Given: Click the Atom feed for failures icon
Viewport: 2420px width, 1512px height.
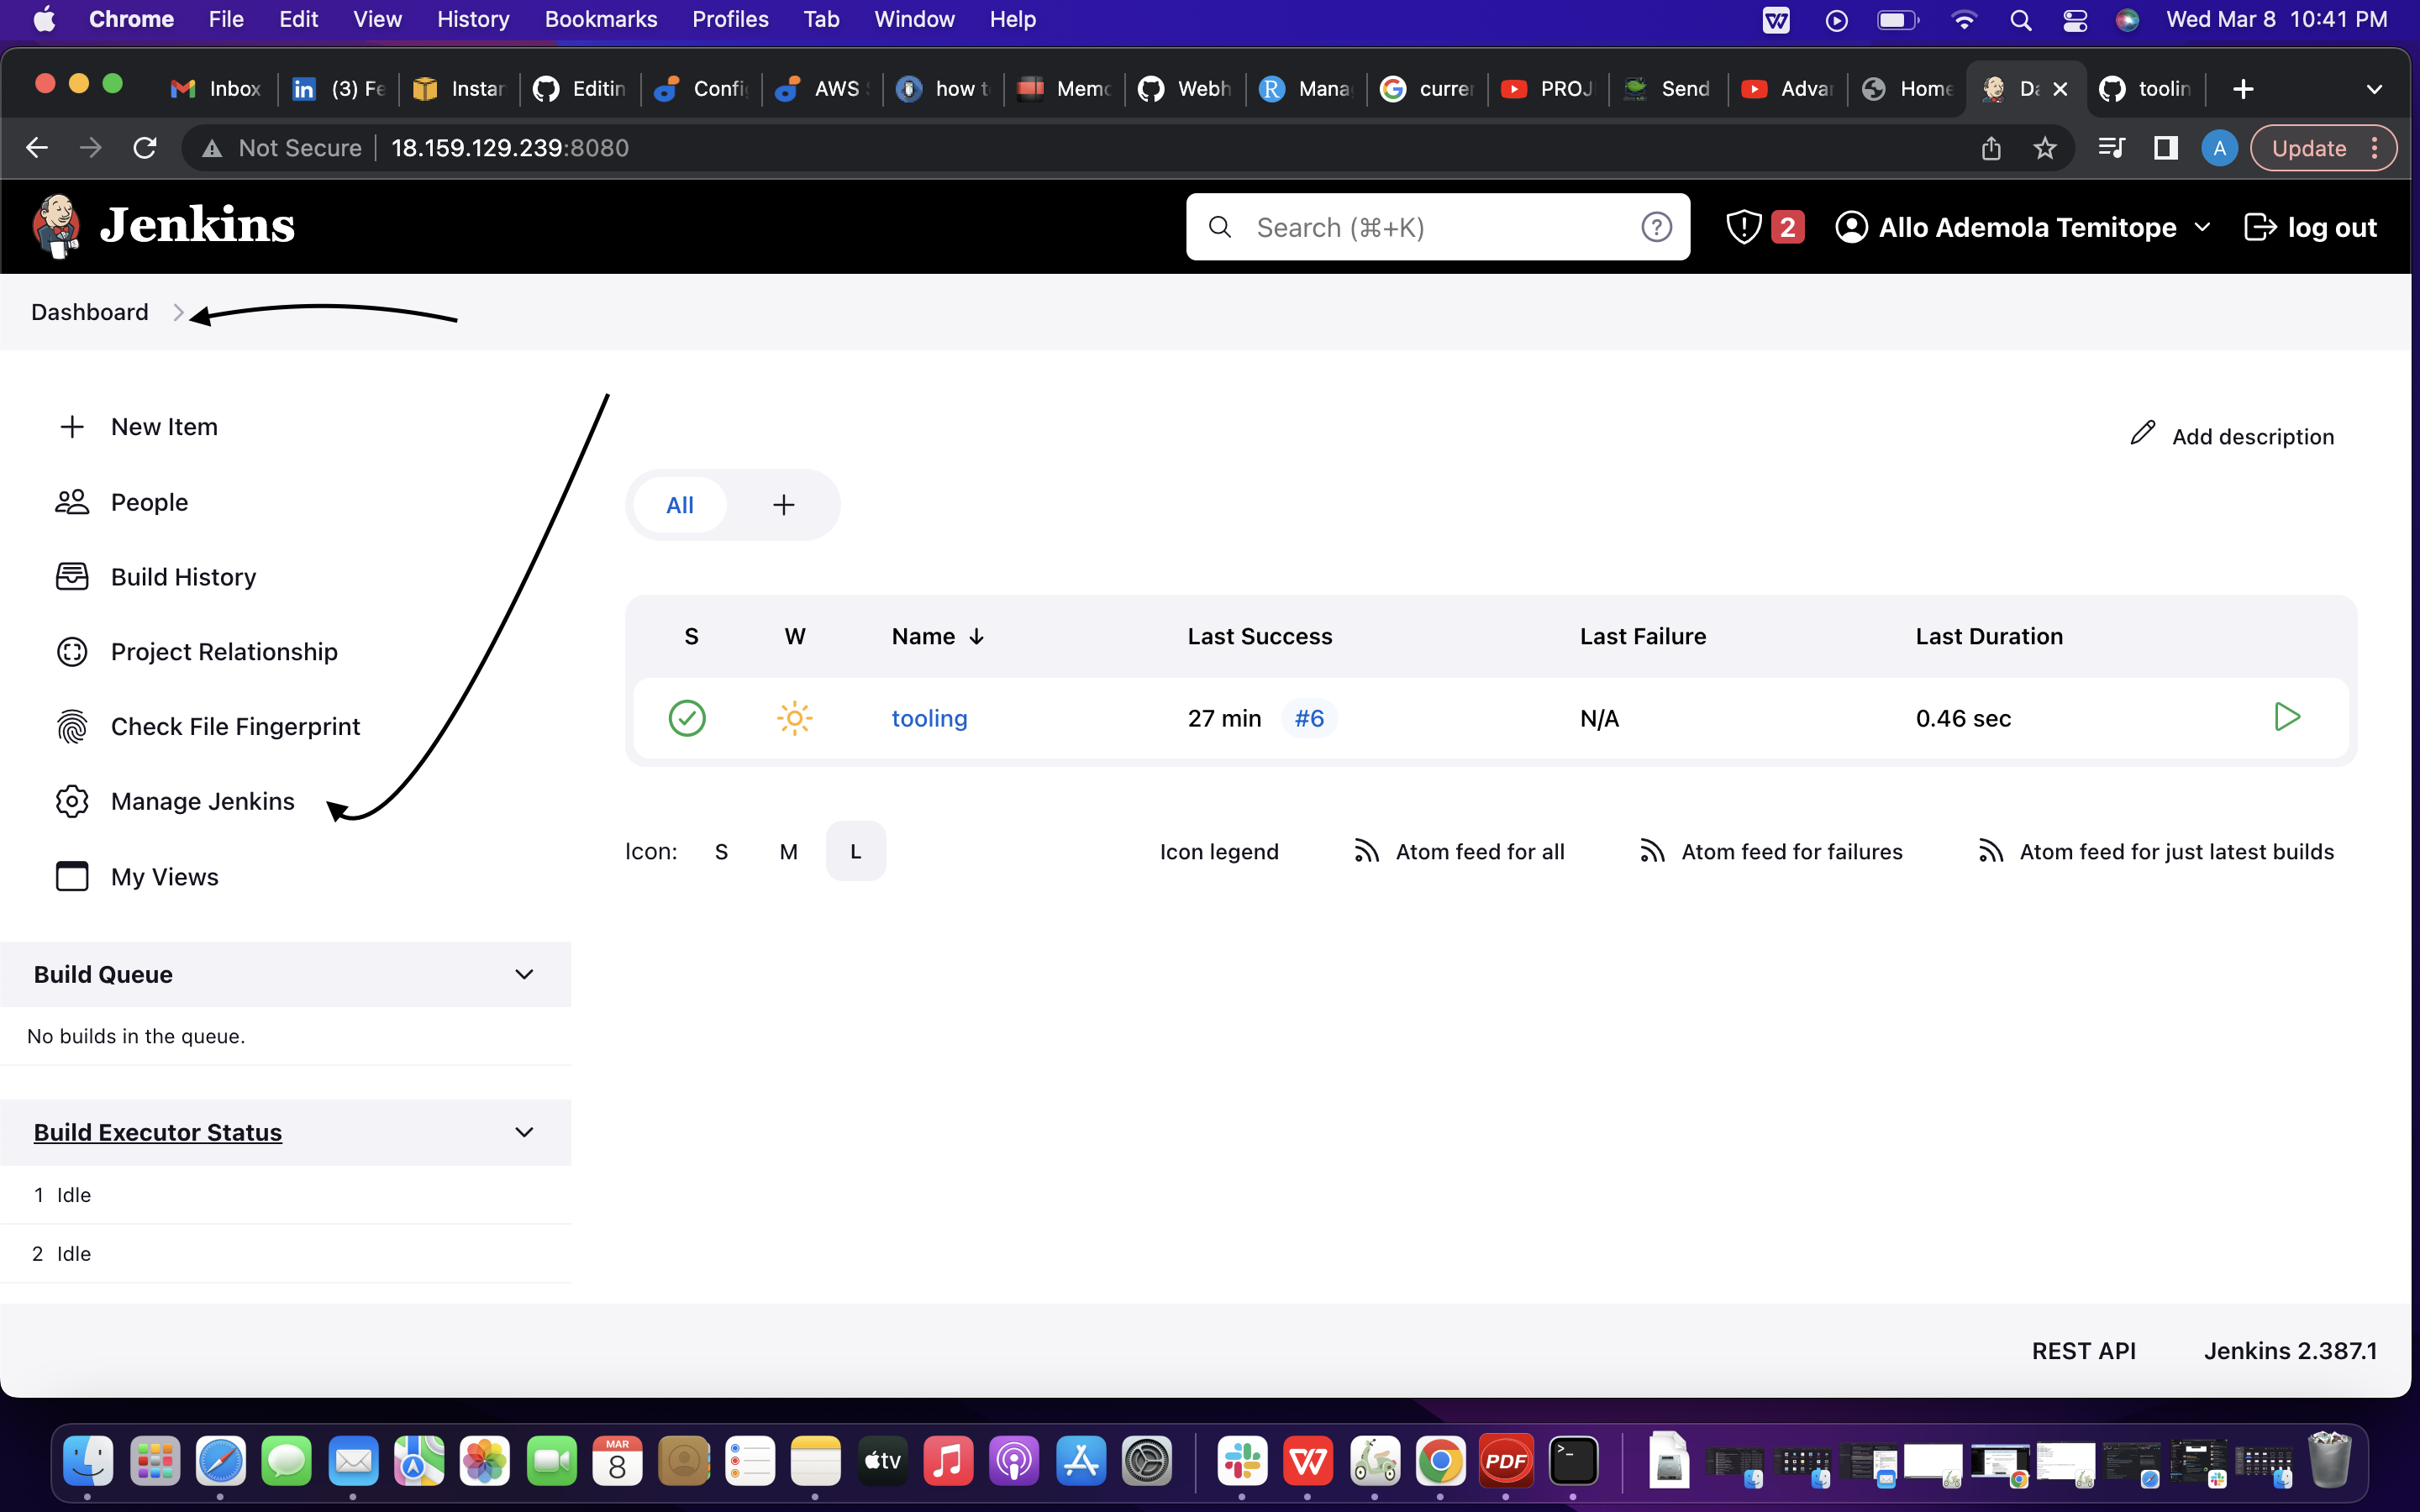Looking at the screenshot, I should click(x=1652, y=851).
